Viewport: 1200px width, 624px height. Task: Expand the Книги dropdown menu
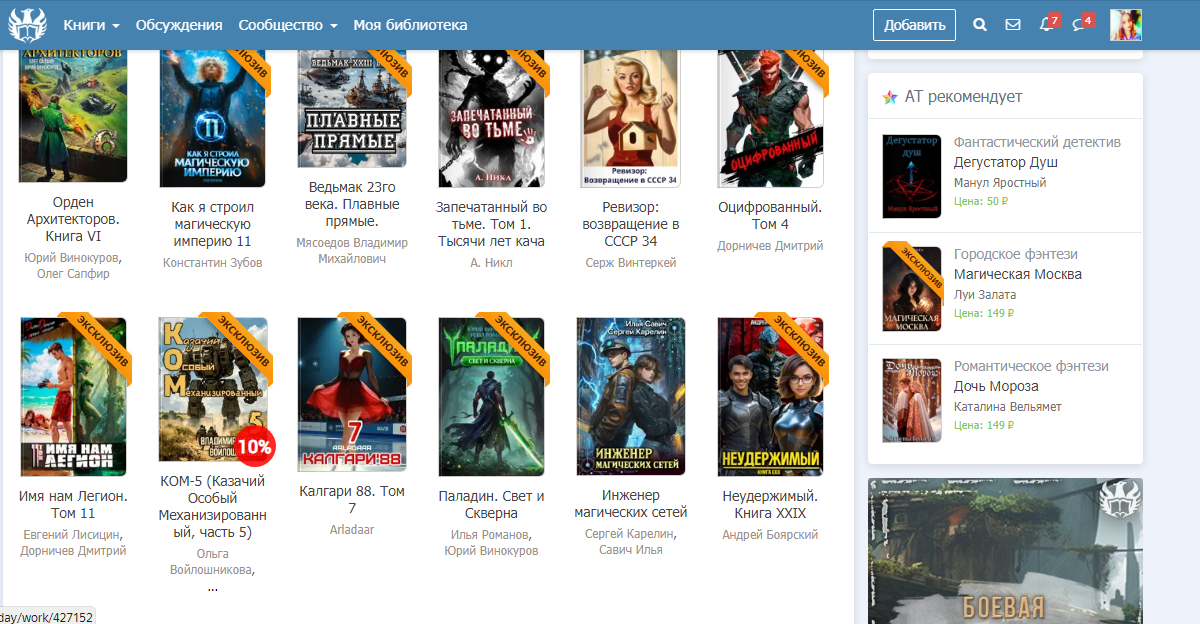91,25
